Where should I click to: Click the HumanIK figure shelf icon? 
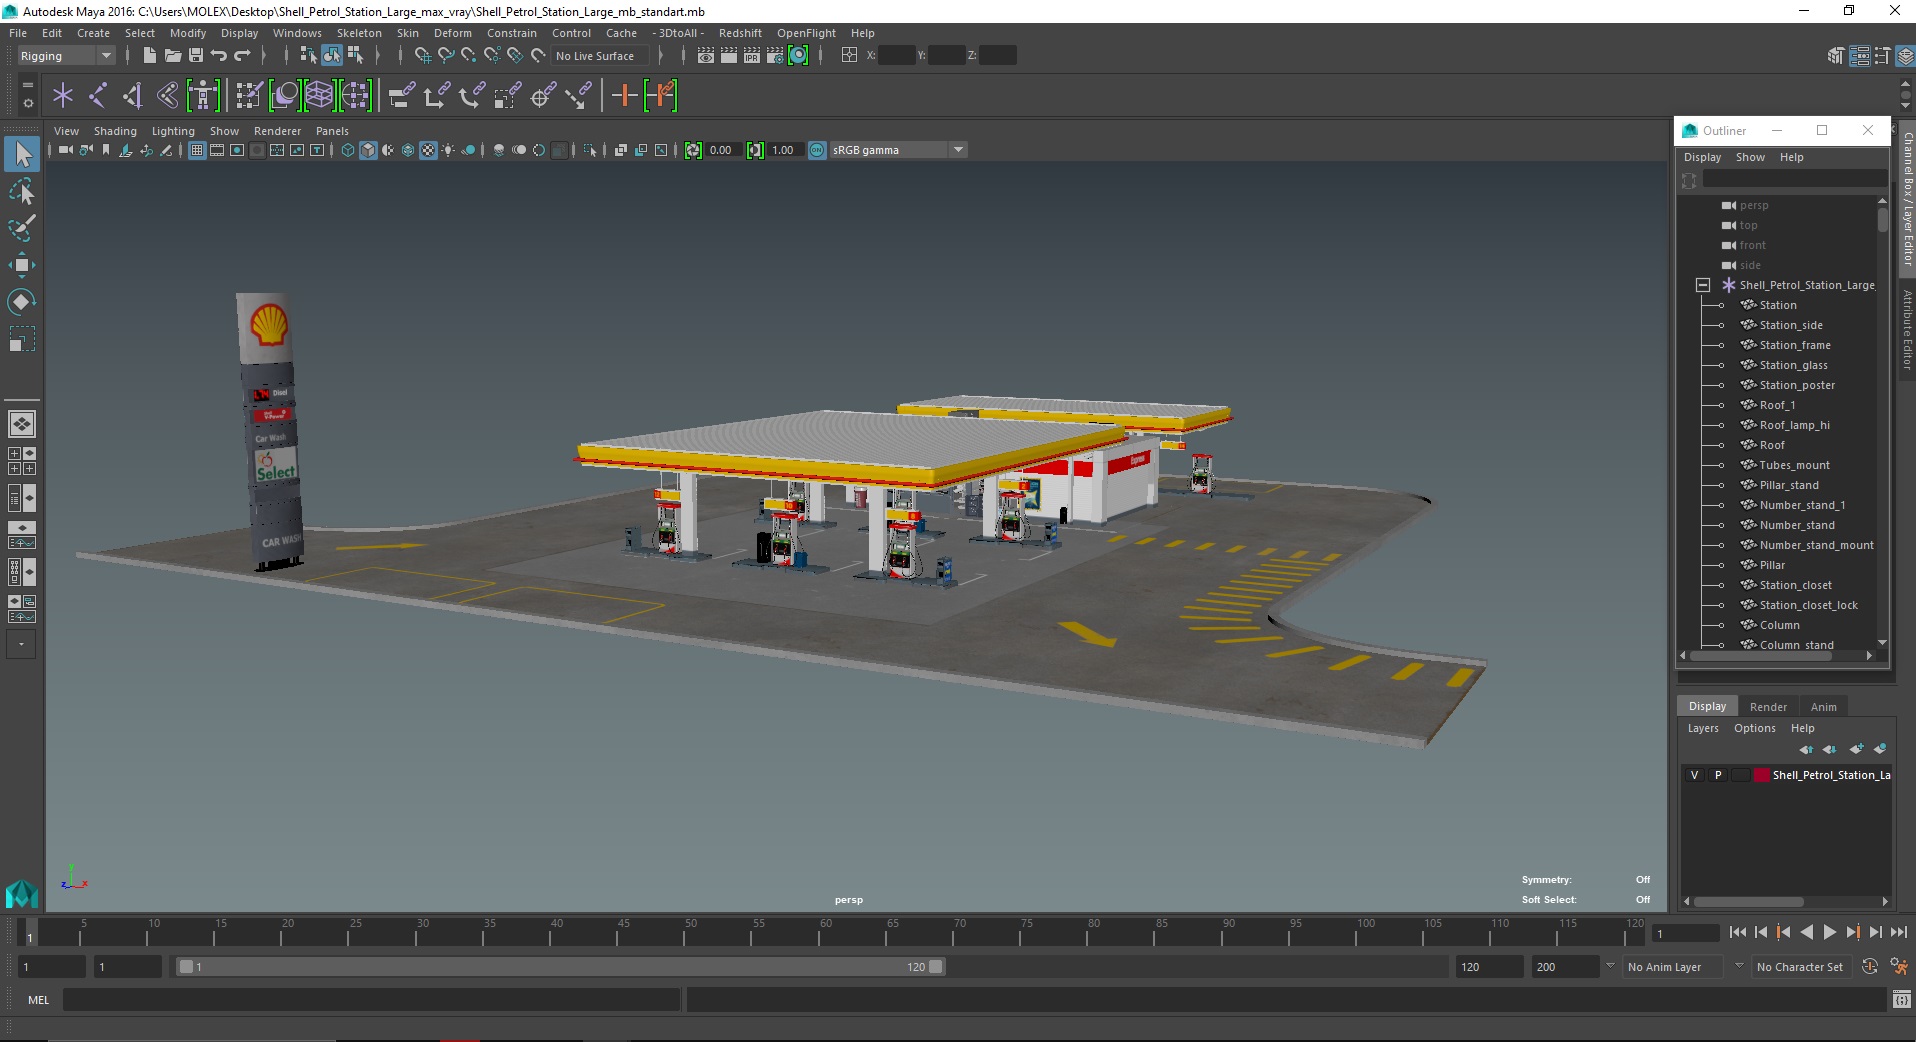(203, 96)
